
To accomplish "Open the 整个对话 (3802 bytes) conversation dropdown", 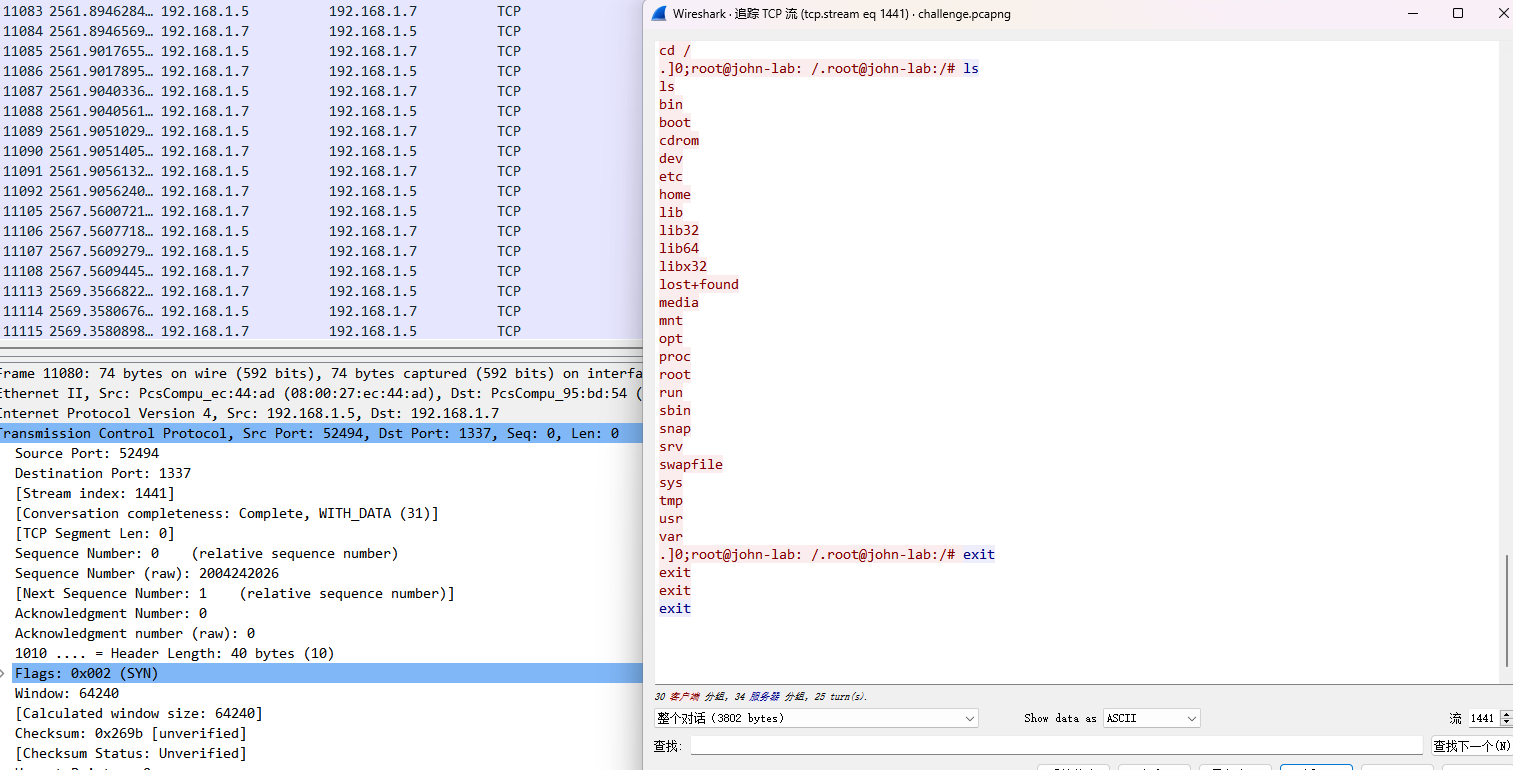I will click(x=816, y=718).
